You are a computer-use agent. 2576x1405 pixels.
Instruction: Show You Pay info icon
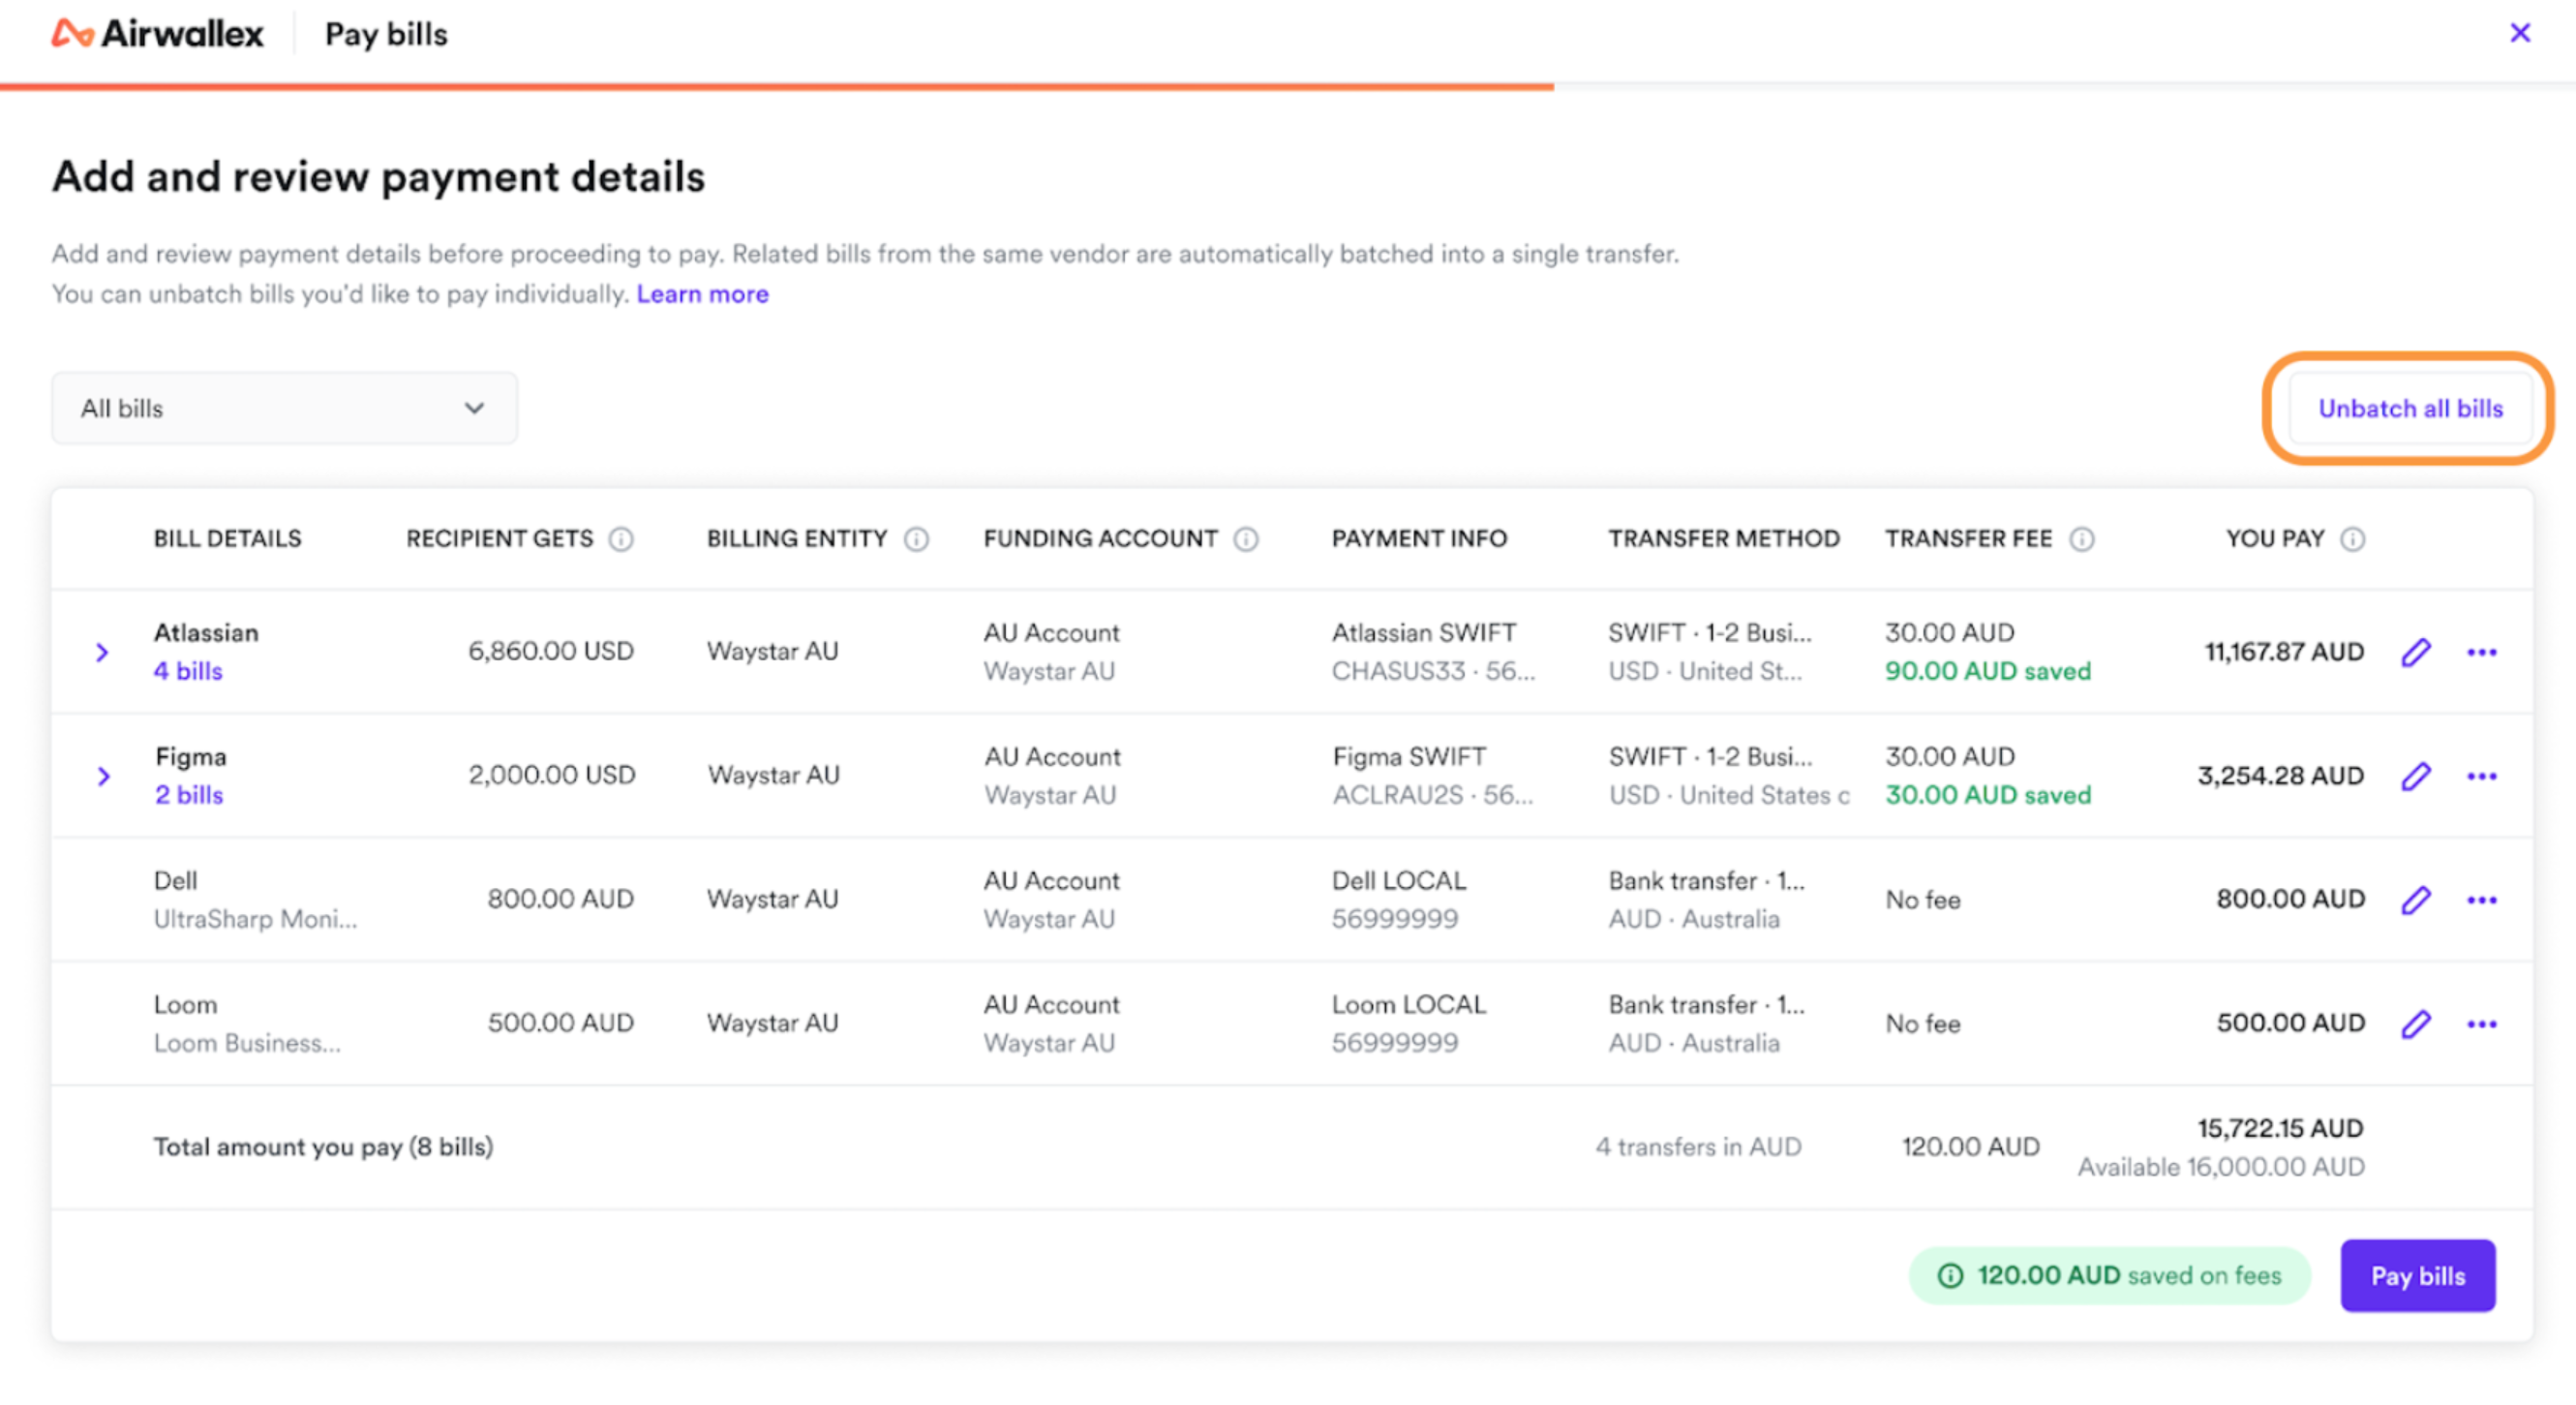click(2353, 539)
